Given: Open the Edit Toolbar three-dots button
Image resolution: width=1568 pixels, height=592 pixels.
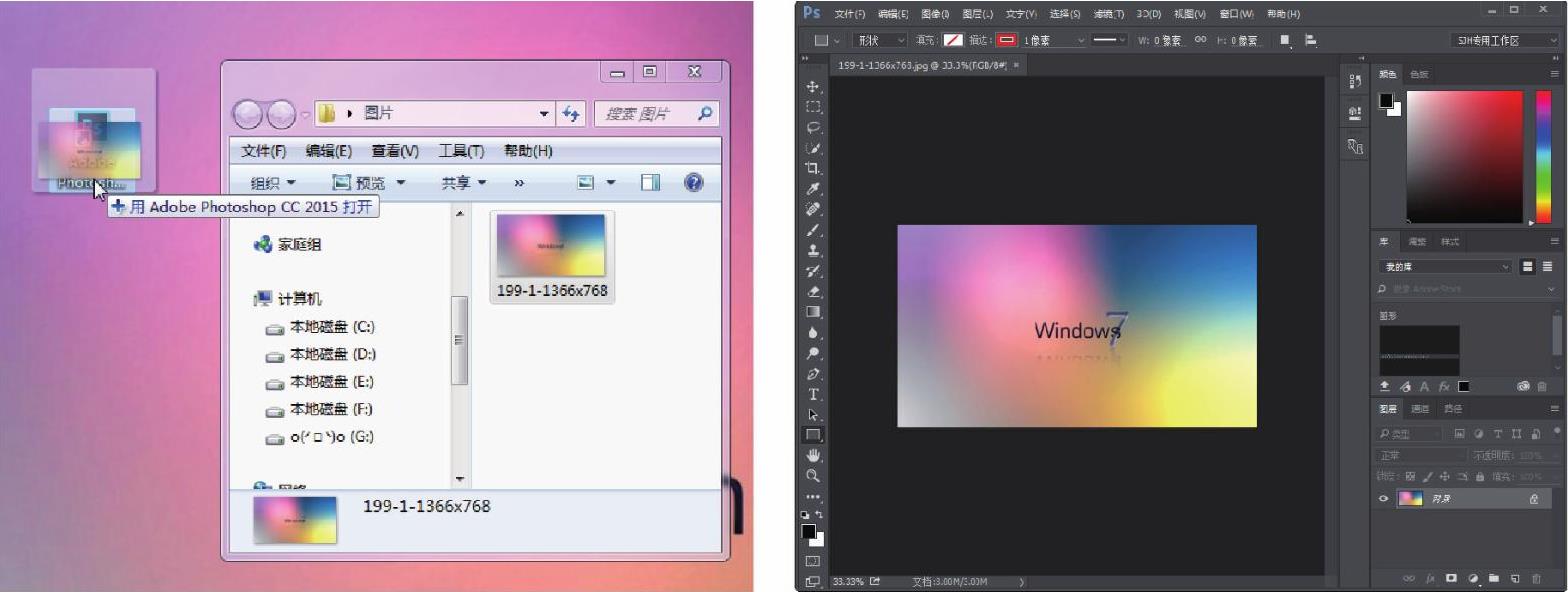Looking at the screenshot, I should point(813,496).
